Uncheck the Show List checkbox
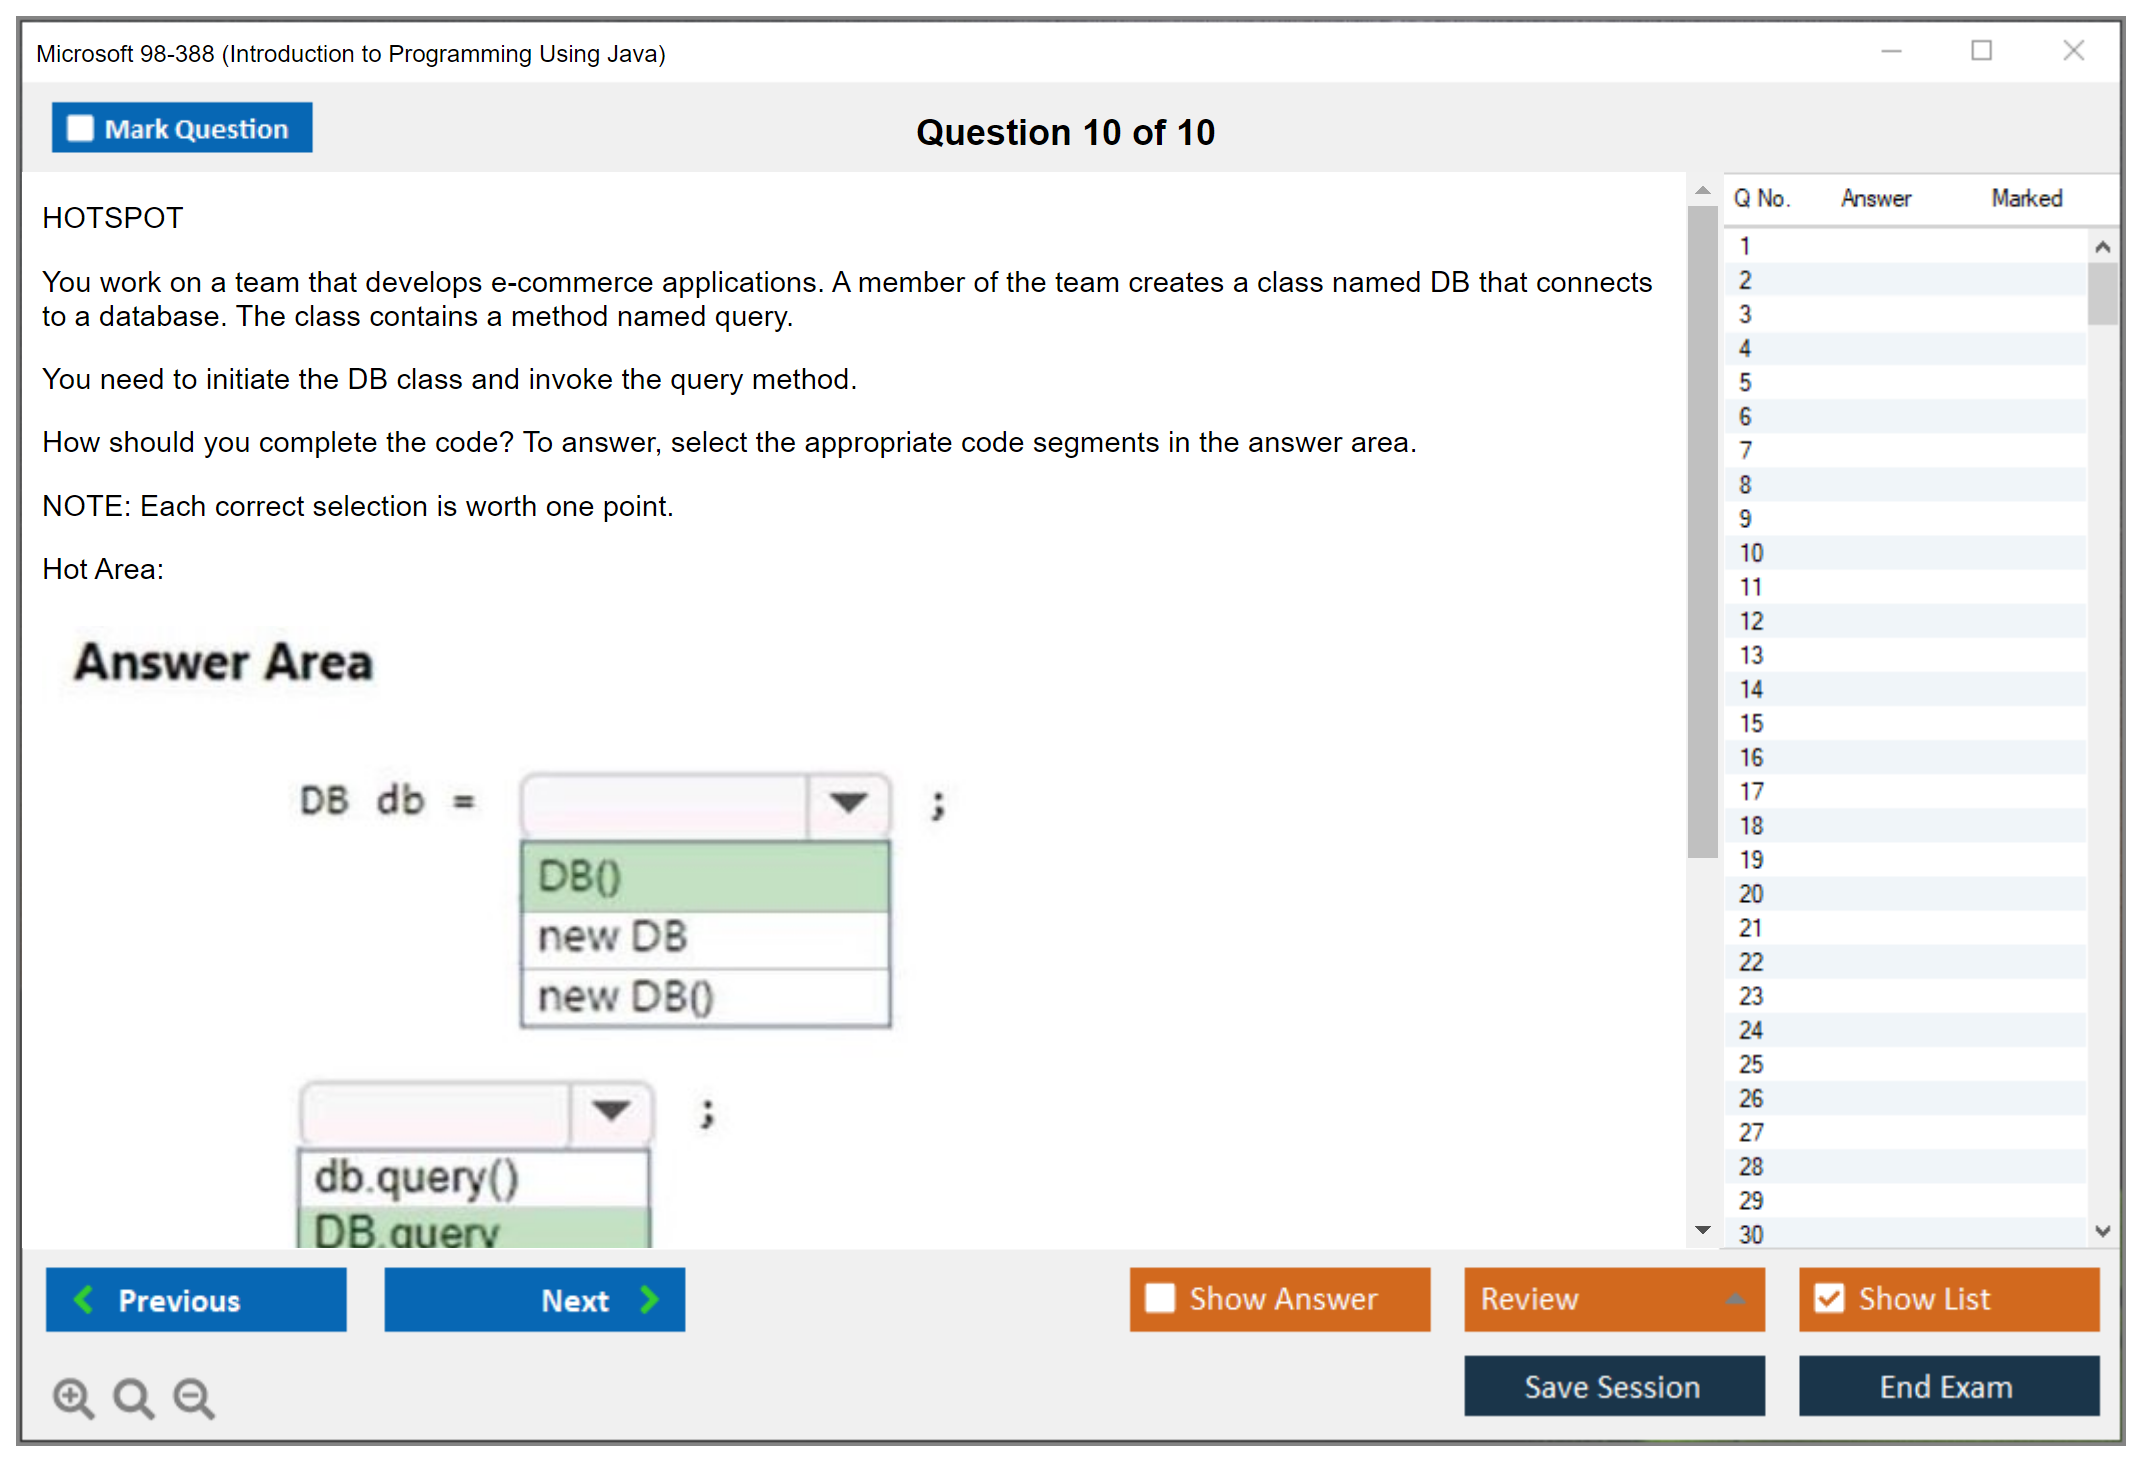 tap(1829, 1299)
